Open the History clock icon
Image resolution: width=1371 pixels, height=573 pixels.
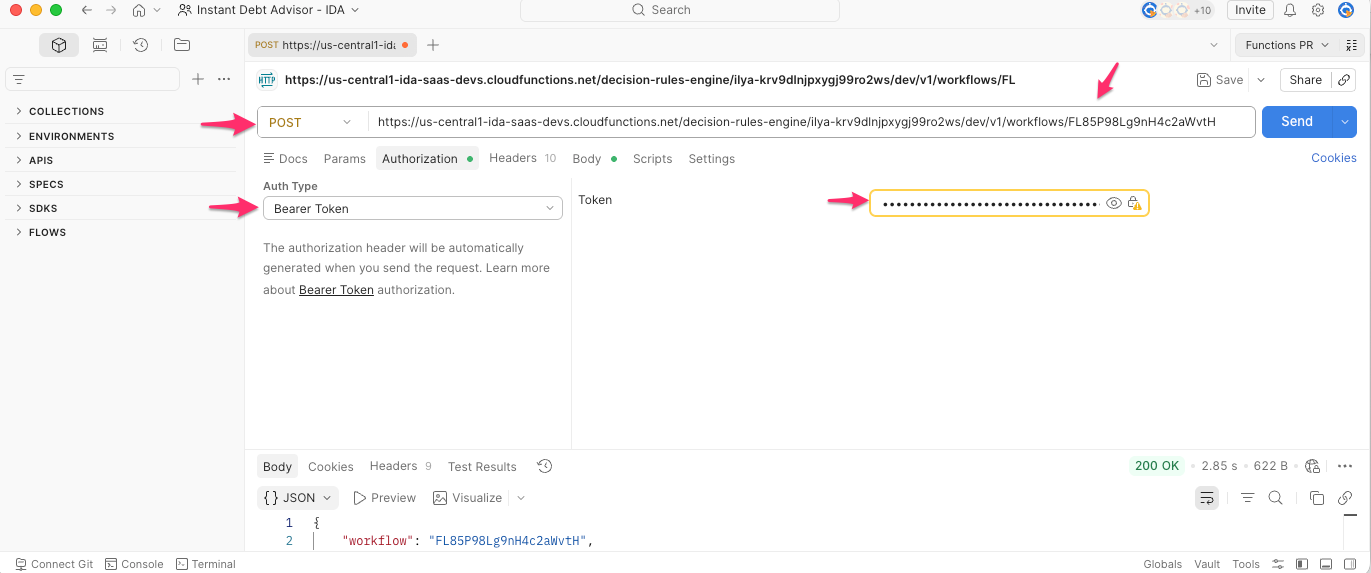pyautogui.click(x=141, y=45)
